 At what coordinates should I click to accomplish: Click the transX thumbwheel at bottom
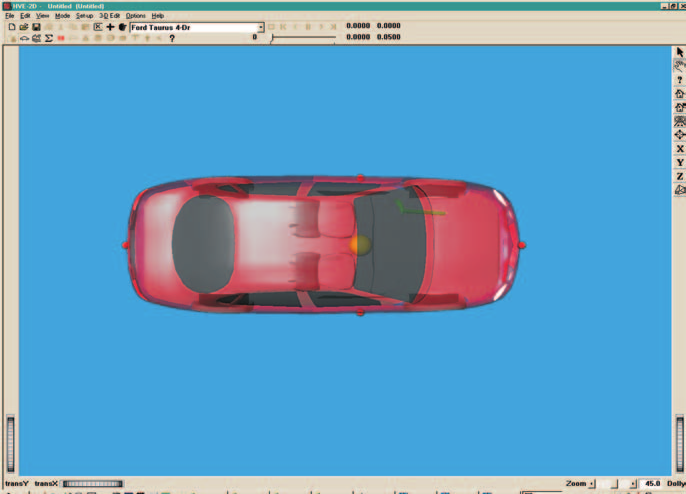pyautogui.click(x=93, y=483)
